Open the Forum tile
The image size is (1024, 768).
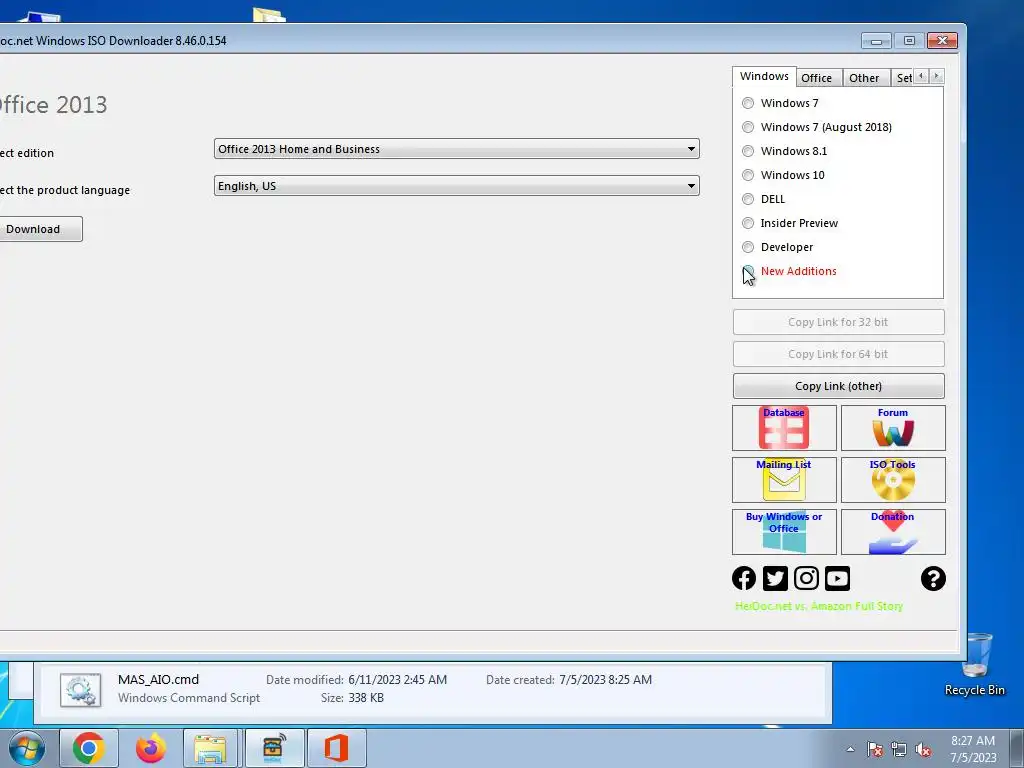click(x=893, y=428)
